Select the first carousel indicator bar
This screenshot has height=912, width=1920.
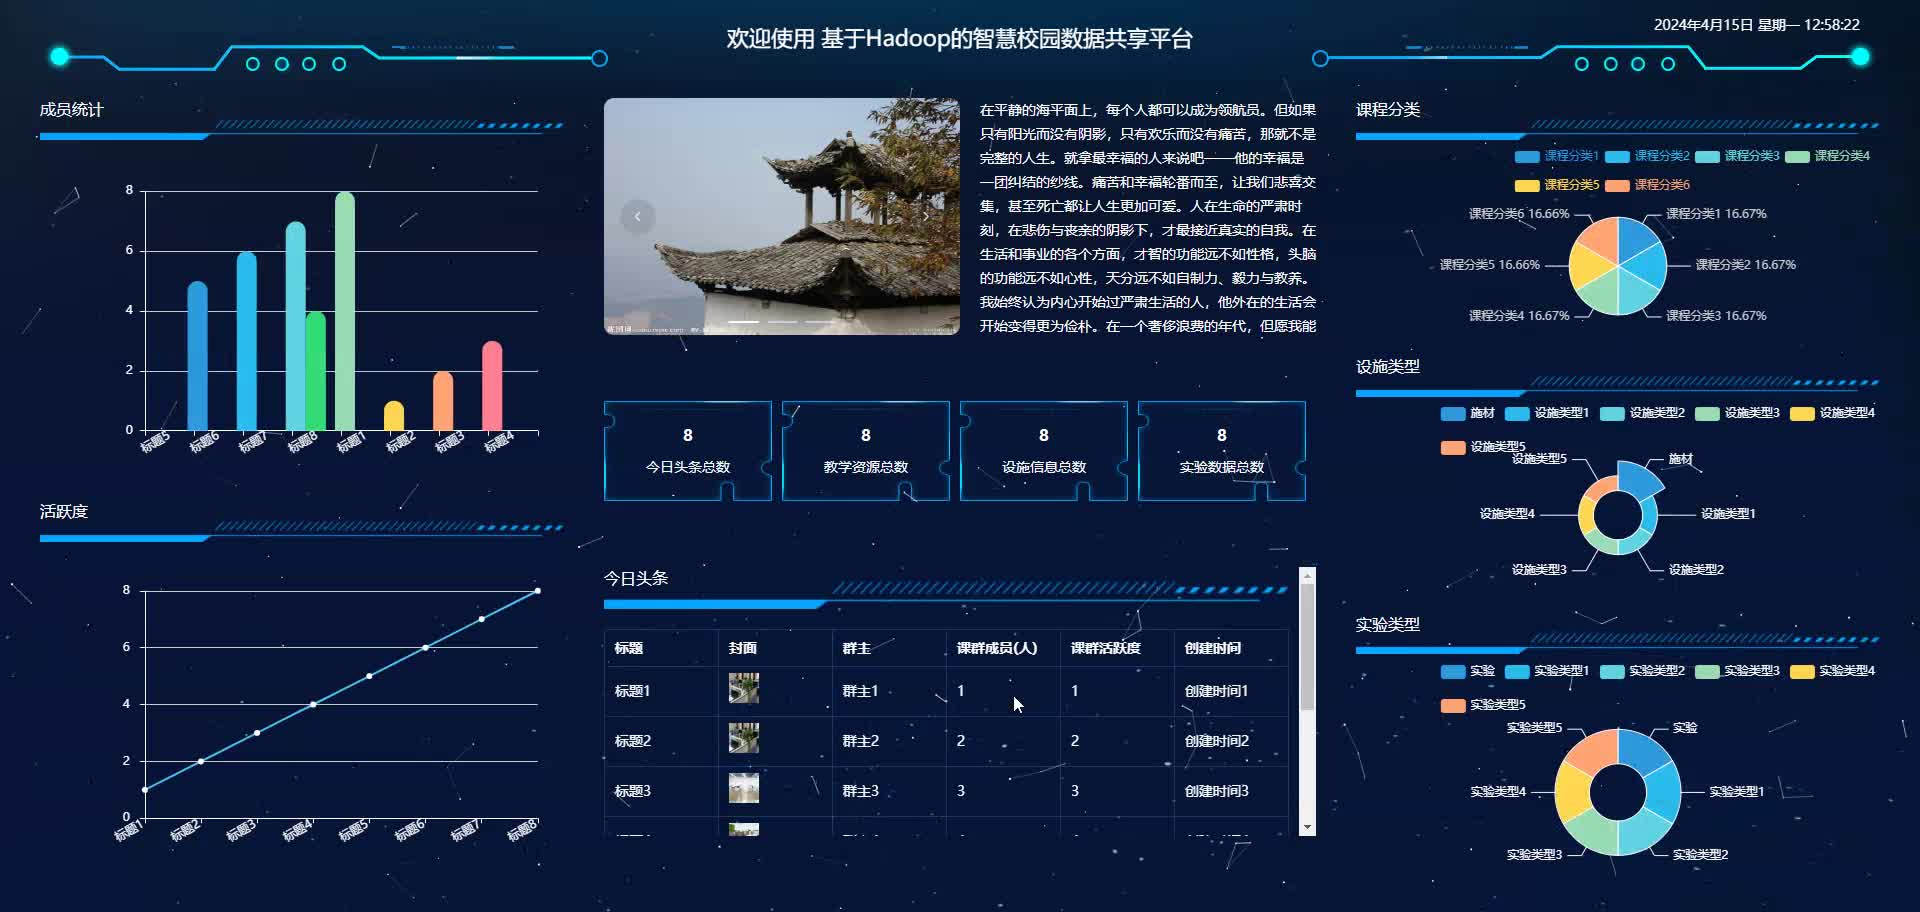743,322
